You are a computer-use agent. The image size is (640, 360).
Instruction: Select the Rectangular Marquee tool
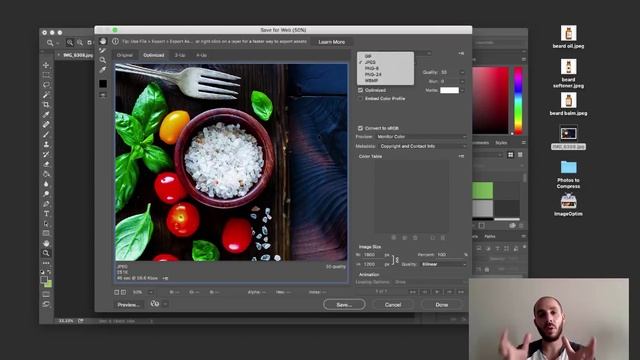[x=46, y=75]
